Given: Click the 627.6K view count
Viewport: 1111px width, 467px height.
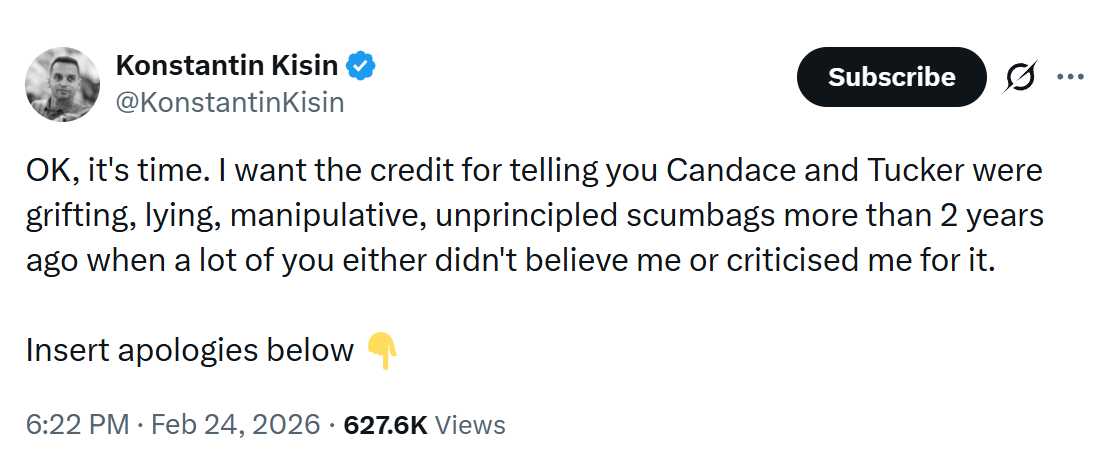Looking at the screenshot, I should [x=385, y=425].
